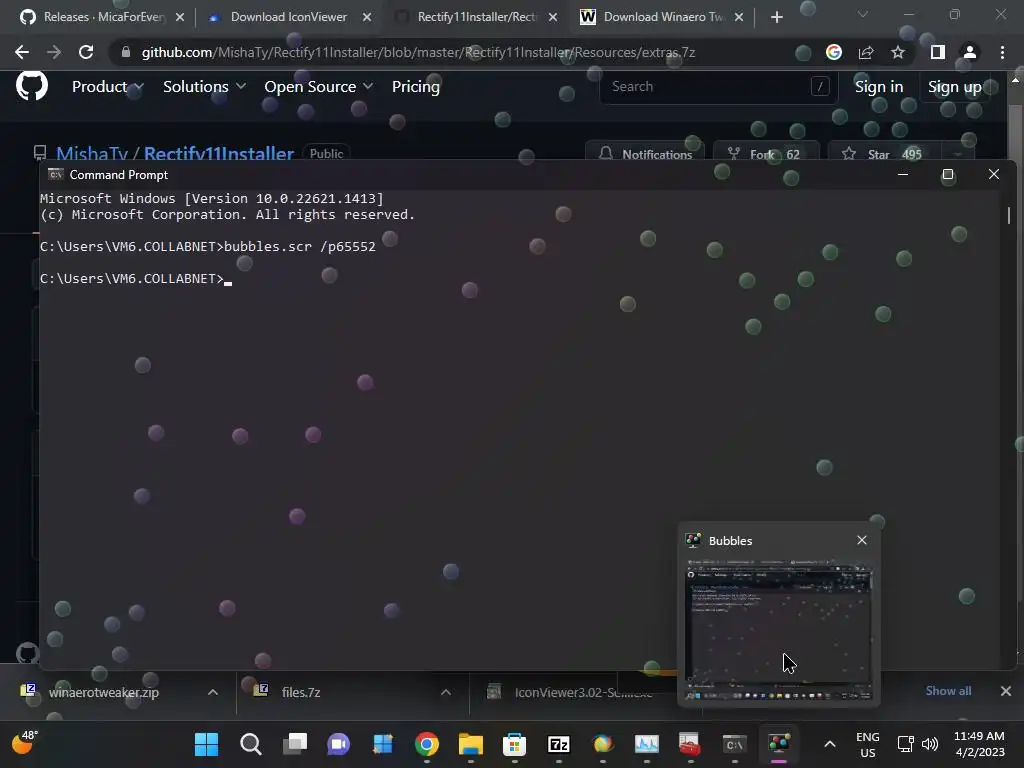Open volume control in system tray

930,744
